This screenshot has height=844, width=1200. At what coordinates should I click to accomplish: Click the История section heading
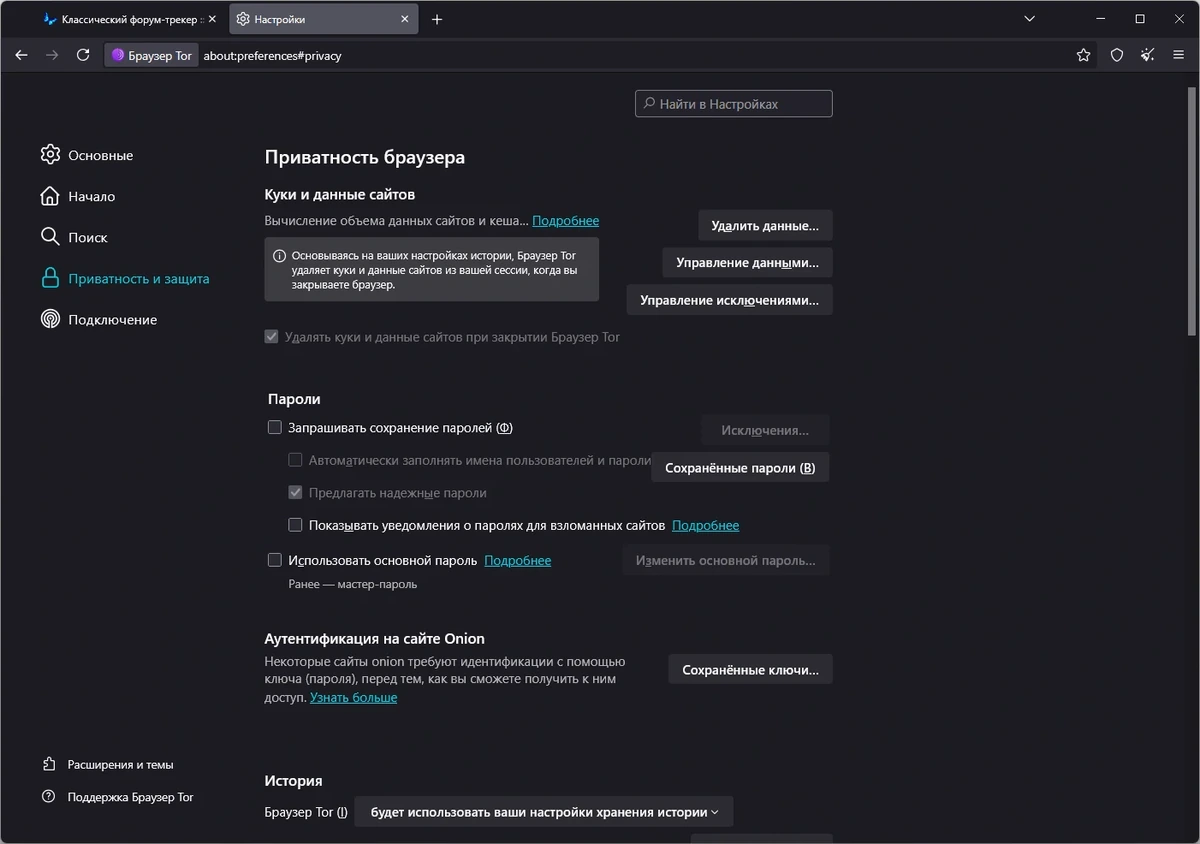pos(293,780)
